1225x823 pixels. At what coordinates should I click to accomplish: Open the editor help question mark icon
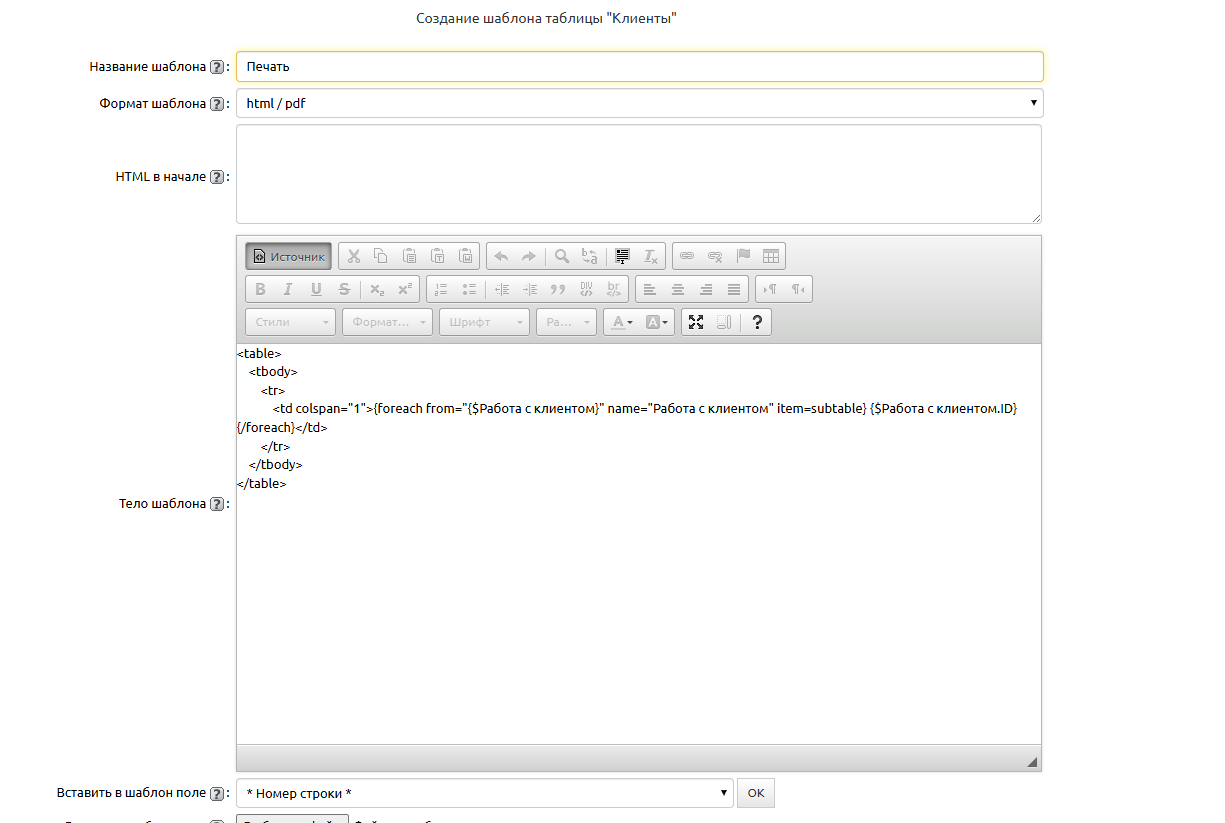tap(757, 322)
